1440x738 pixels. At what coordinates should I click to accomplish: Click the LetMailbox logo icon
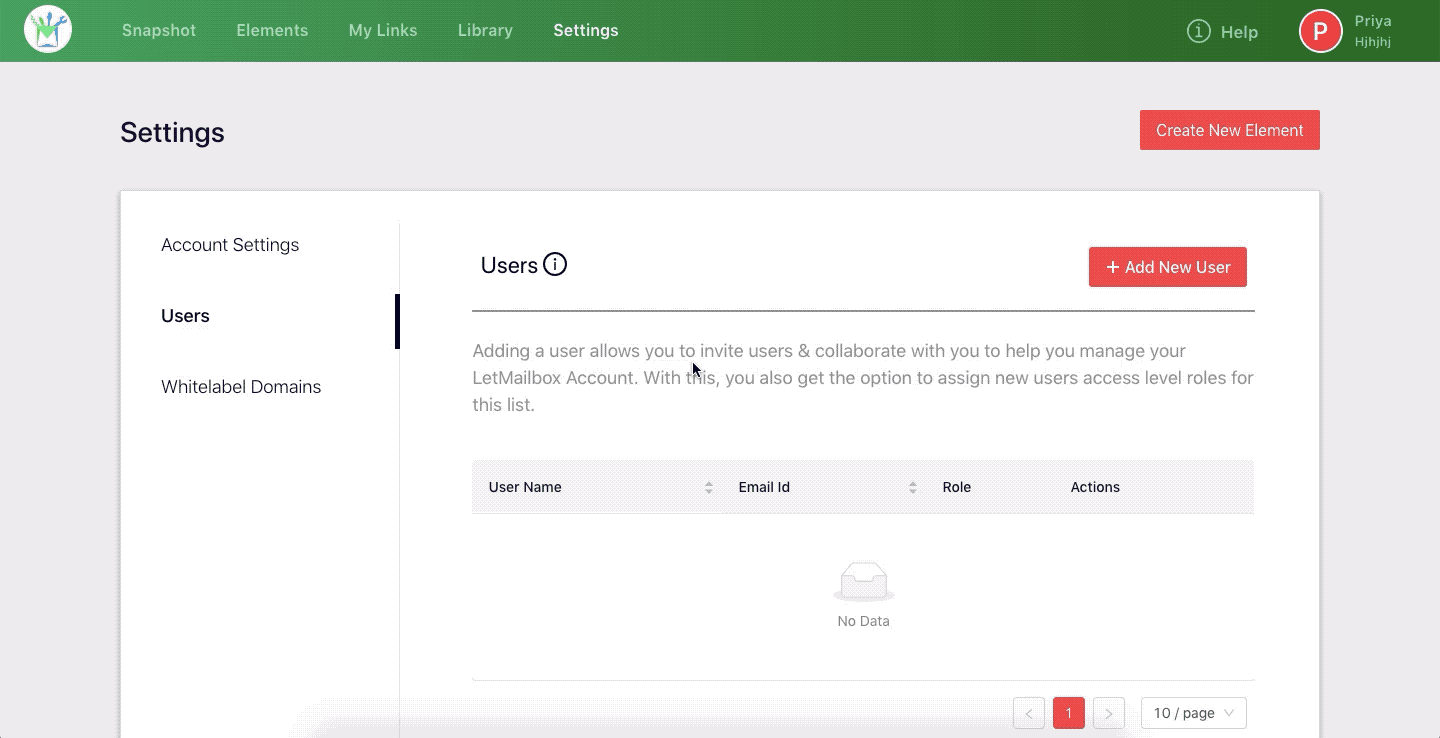48,30
